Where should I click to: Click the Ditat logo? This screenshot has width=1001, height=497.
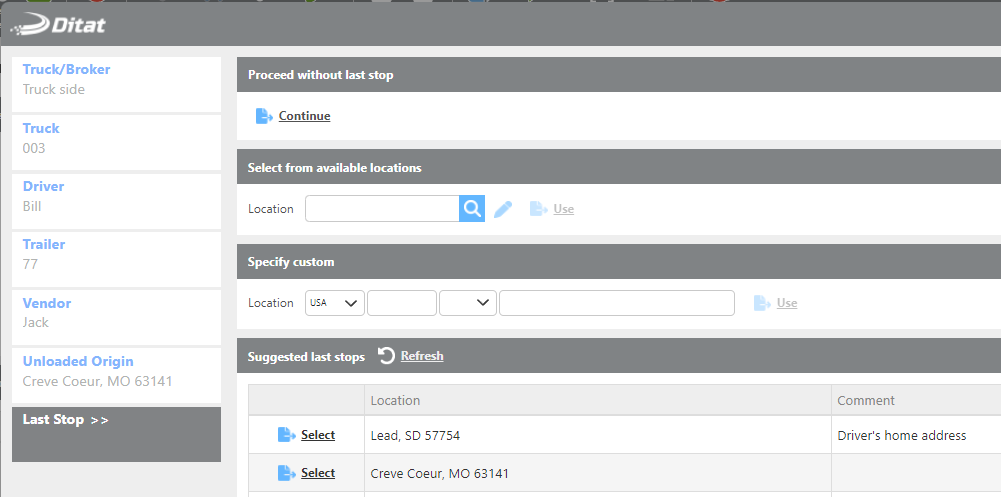[x=58, y=24]
